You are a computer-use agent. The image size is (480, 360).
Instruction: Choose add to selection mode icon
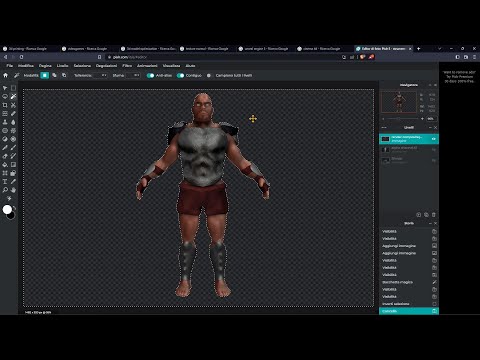[x=54, y=75]
